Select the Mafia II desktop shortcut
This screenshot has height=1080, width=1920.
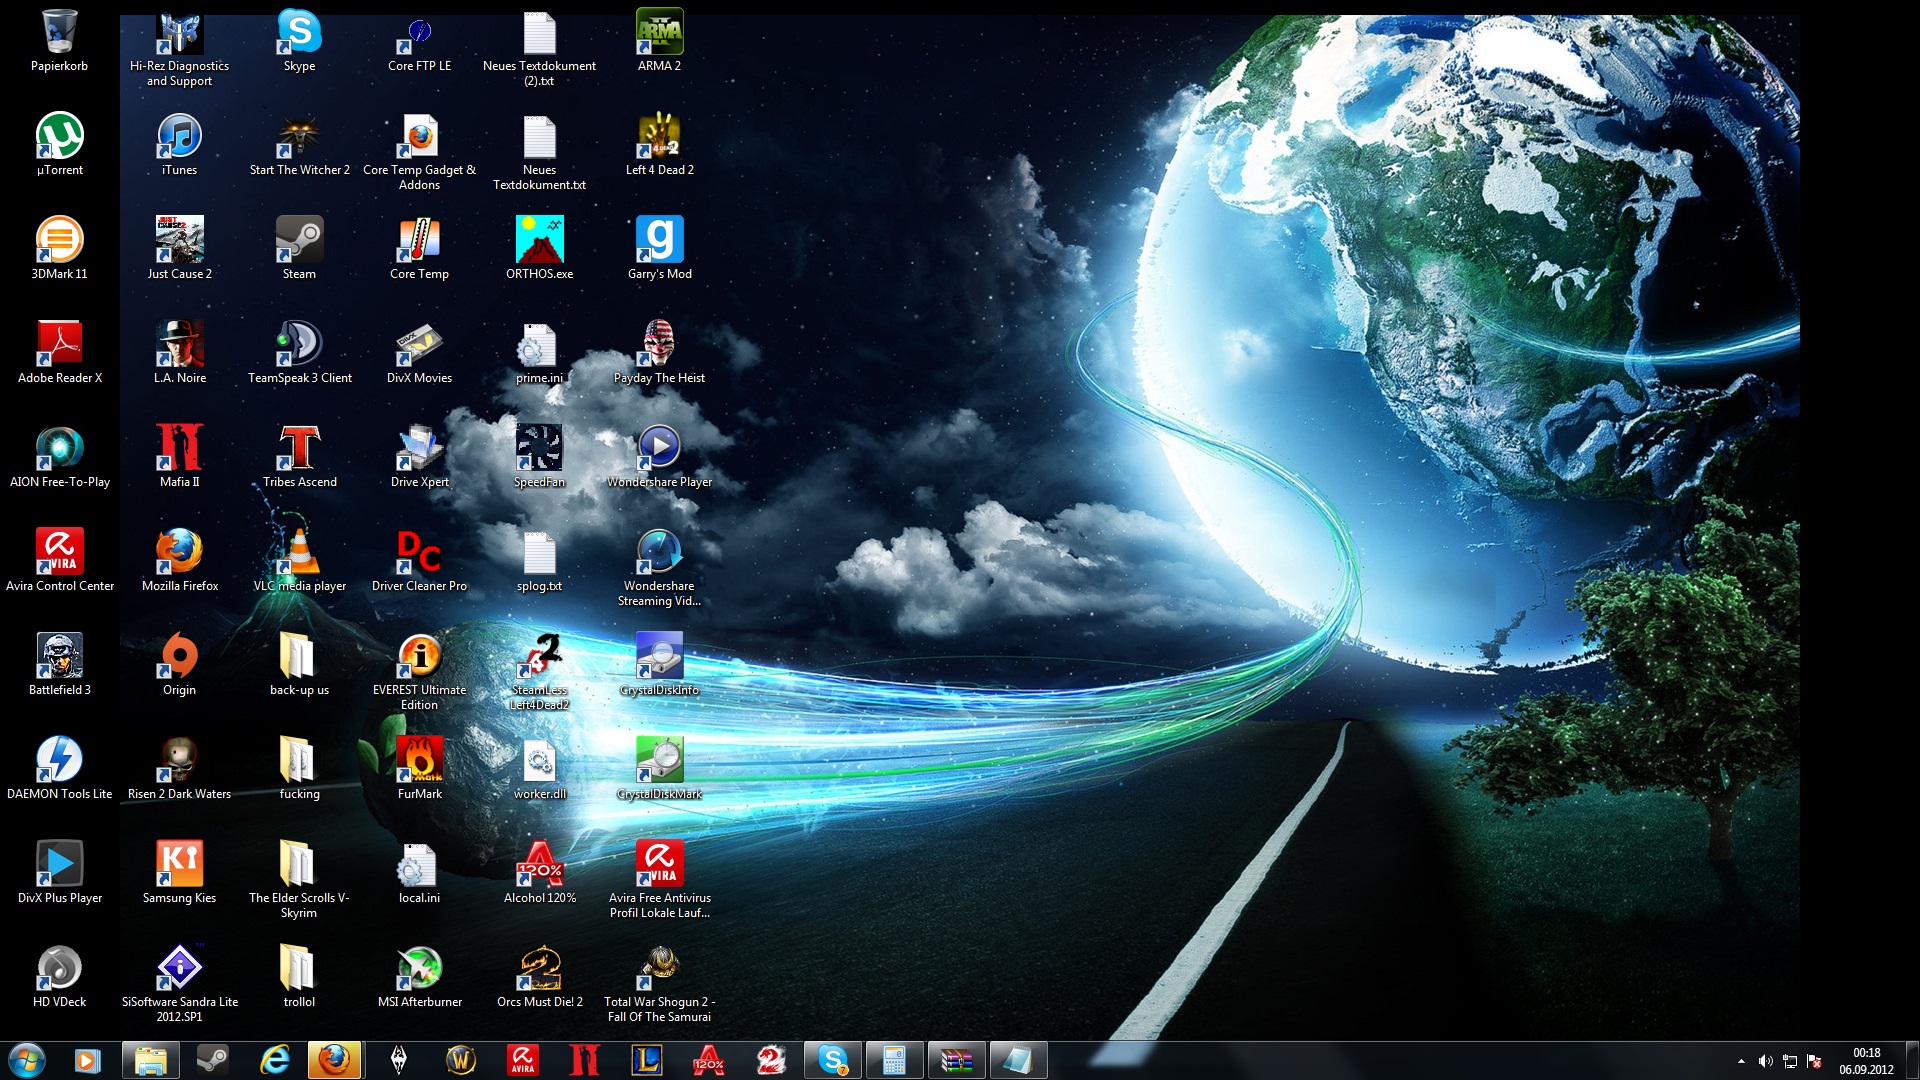click(179, 456)
